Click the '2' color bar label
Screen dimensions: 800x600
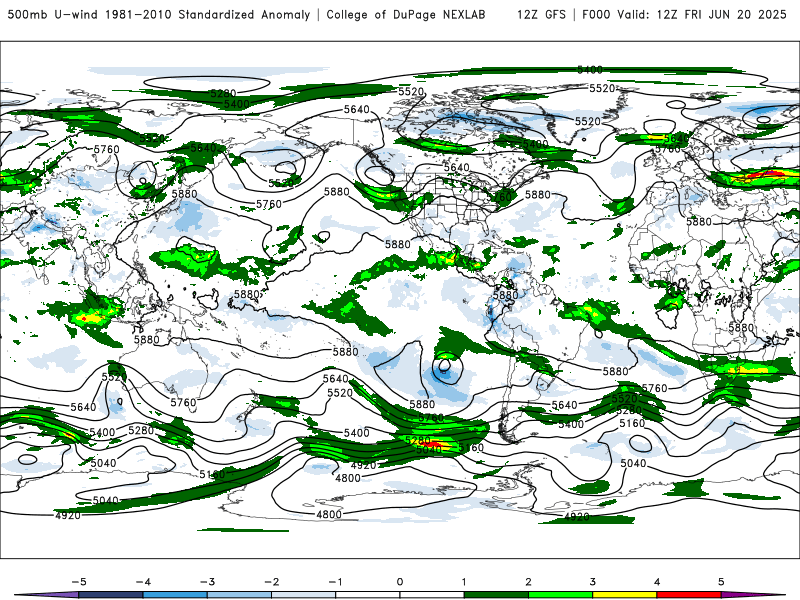[x=529, y=582]
